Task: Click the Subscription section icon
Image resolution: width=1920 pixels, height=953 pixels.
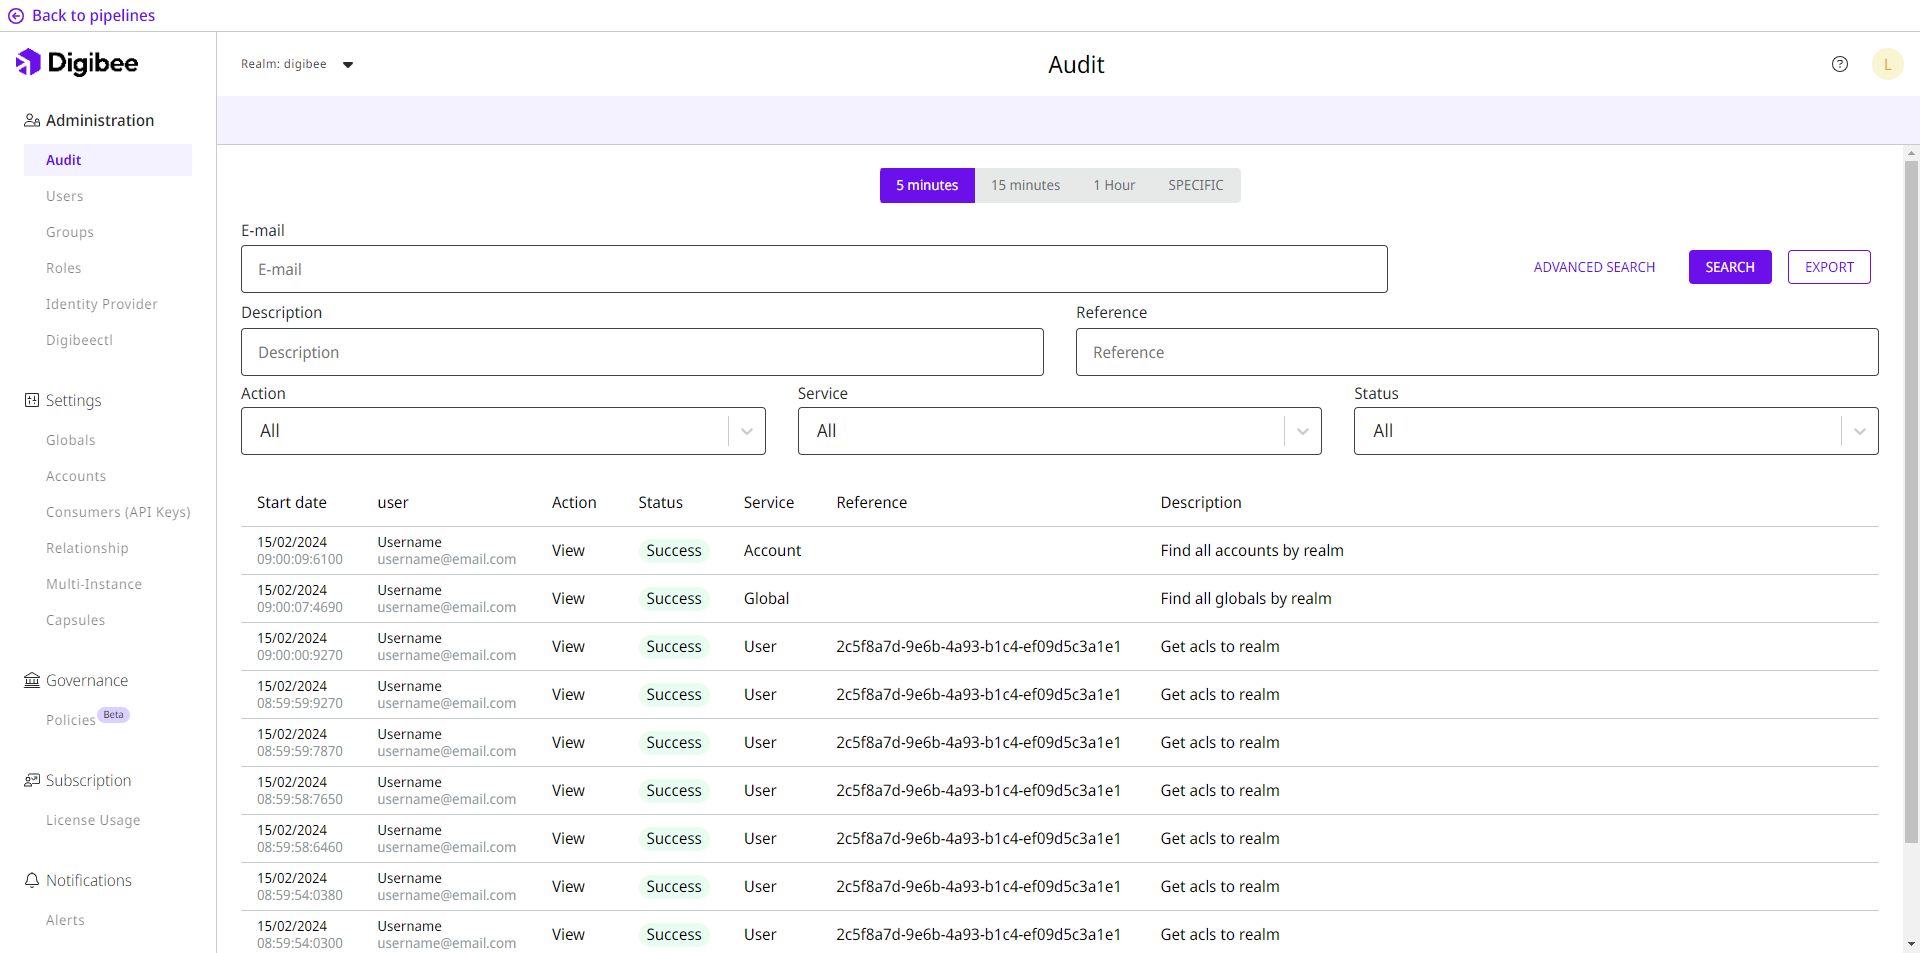Action: pyautogui.click(x=31, y=780)
